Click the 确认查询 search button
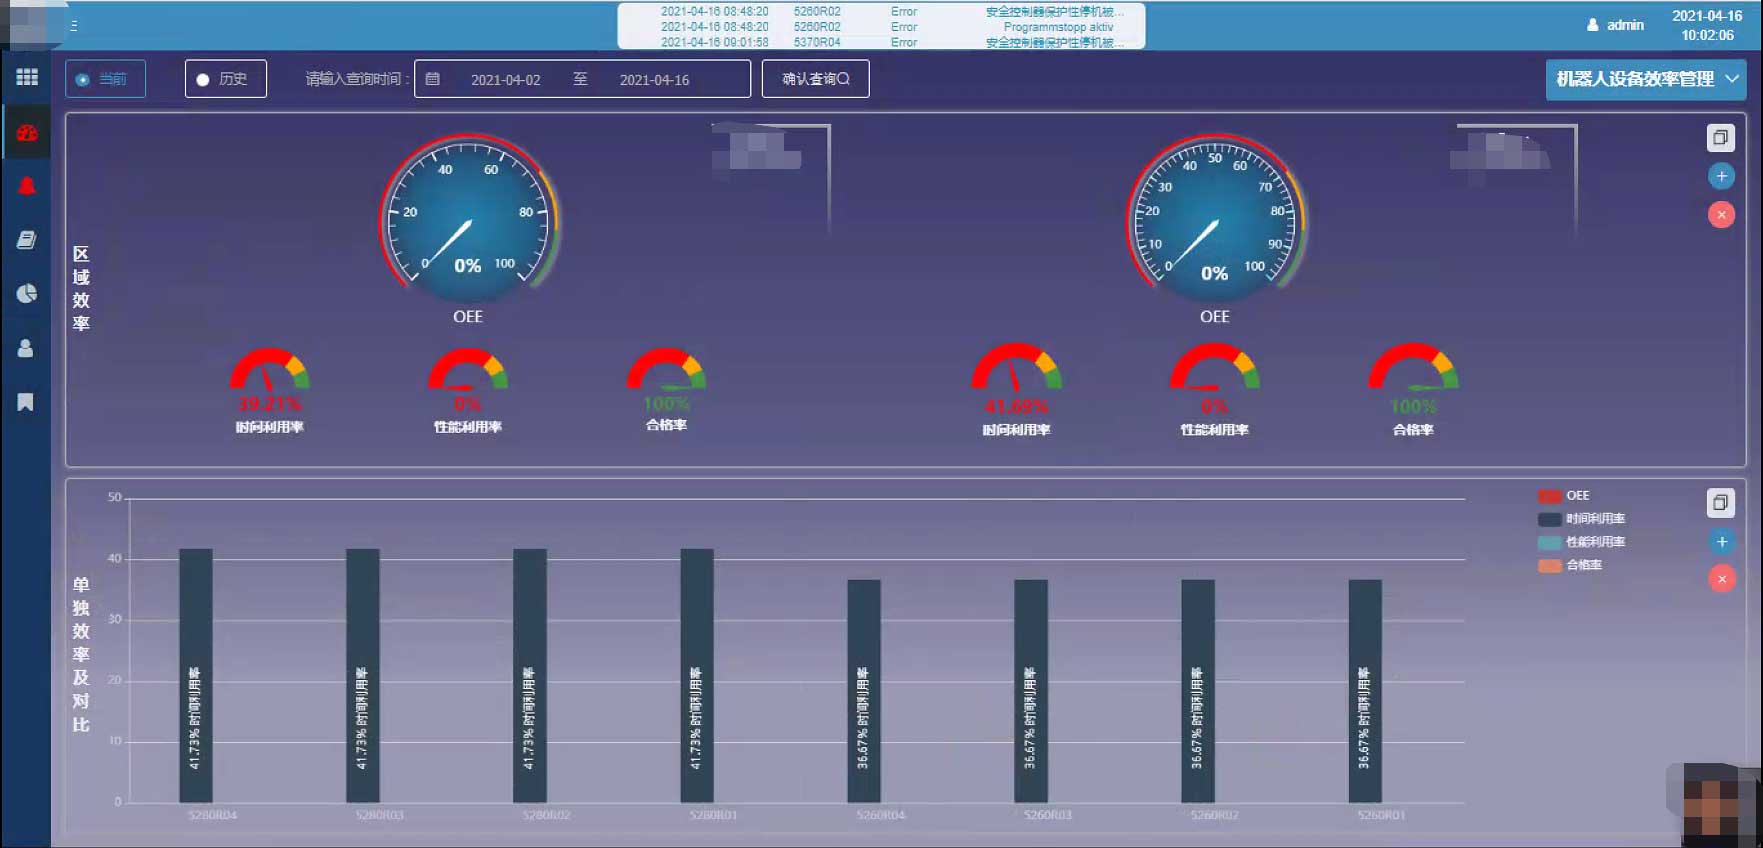The width and height of the screenshot is (1763, 848). click(x=815, y=79)
